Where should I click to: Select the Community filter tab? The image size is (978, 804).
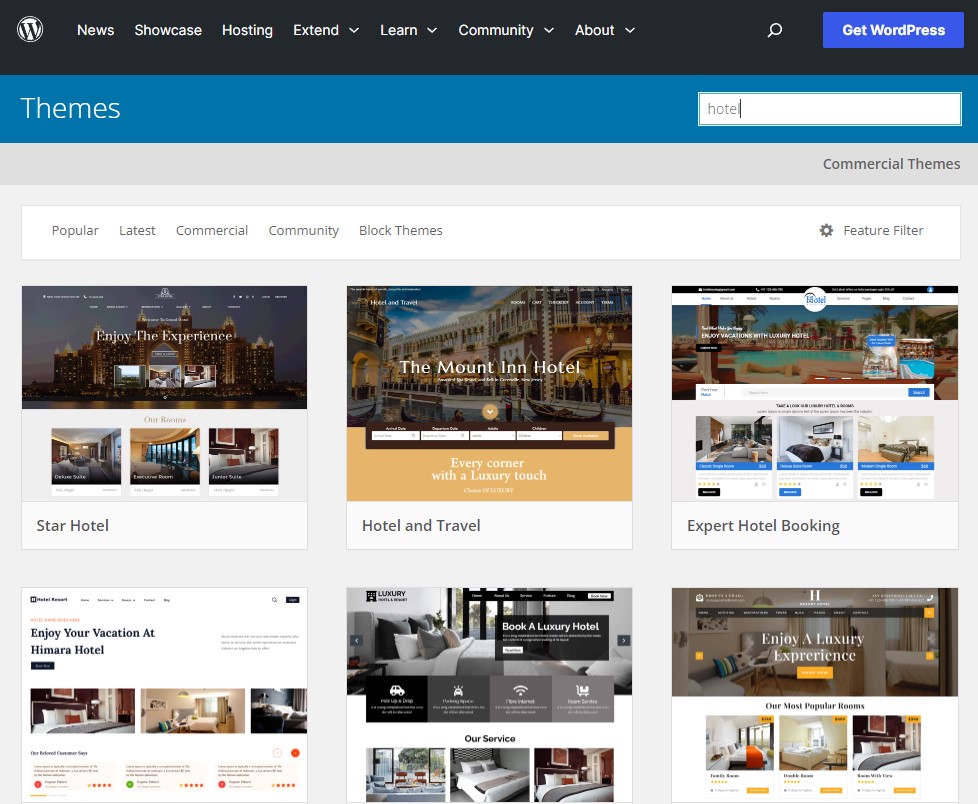(x=304, y=230)
